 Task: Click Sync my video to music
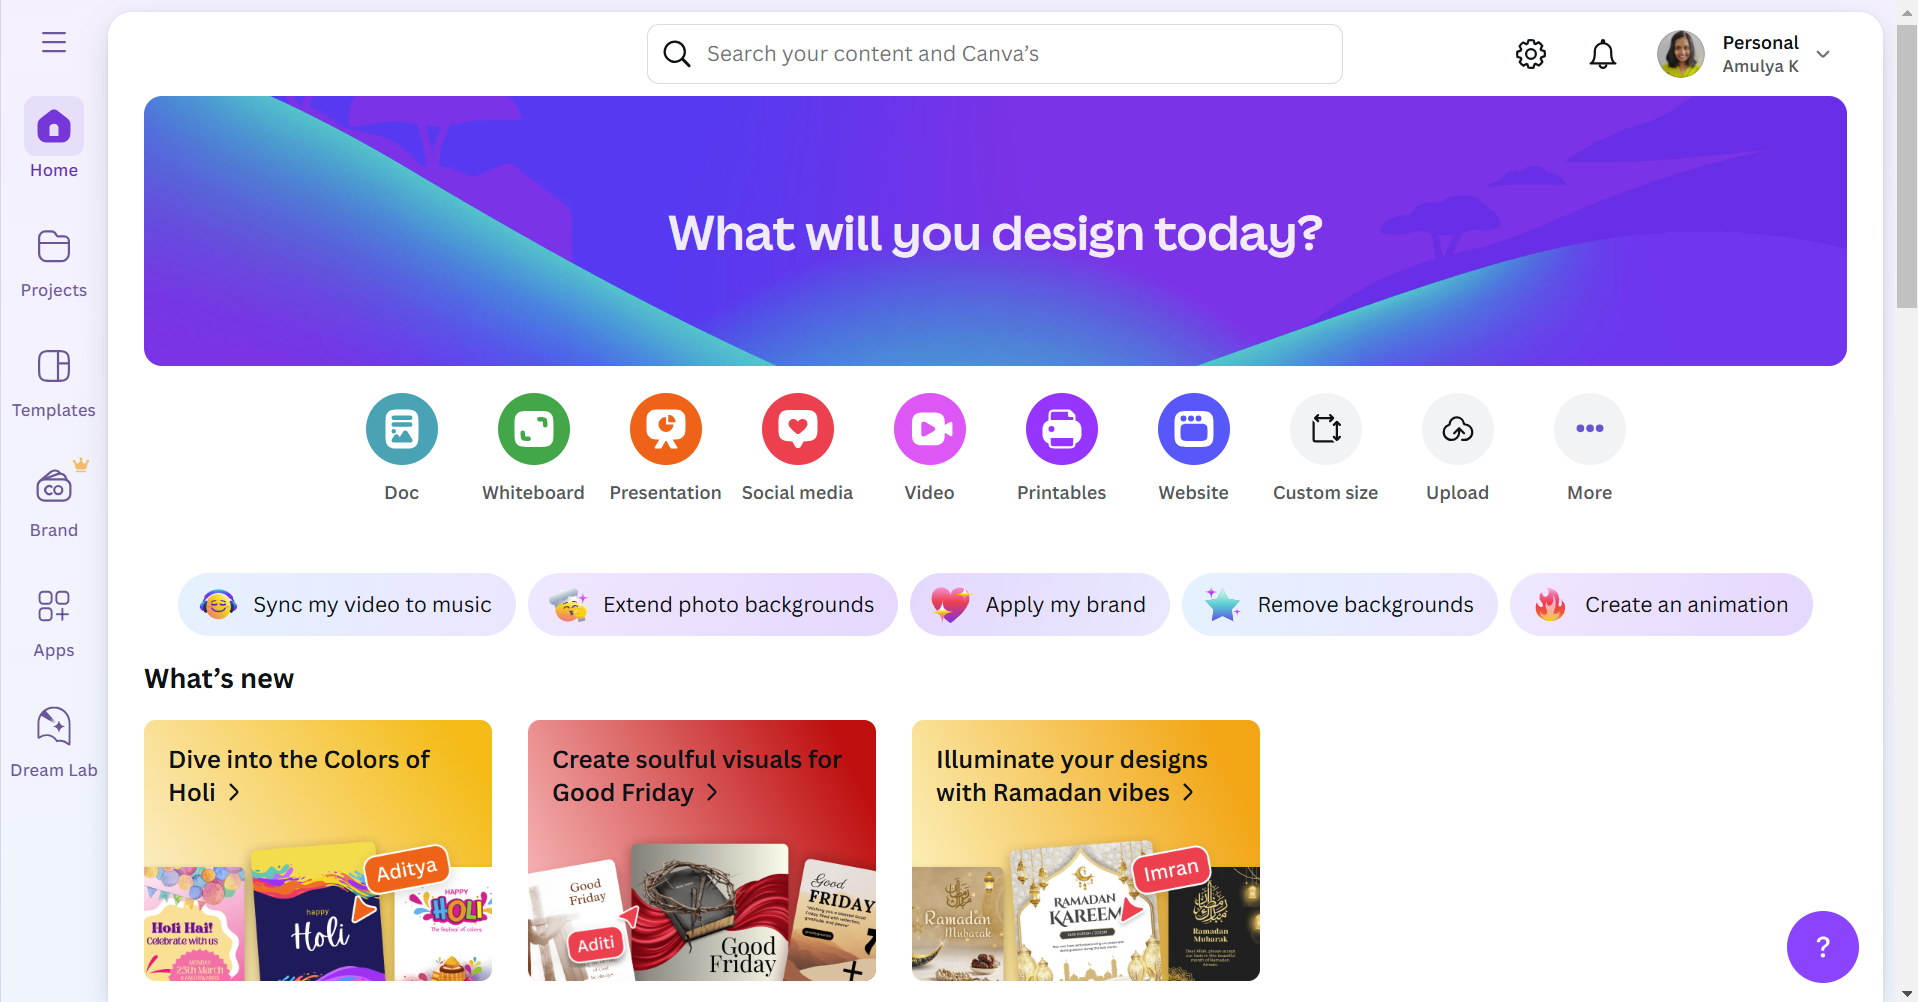click(x=347, y=604)
